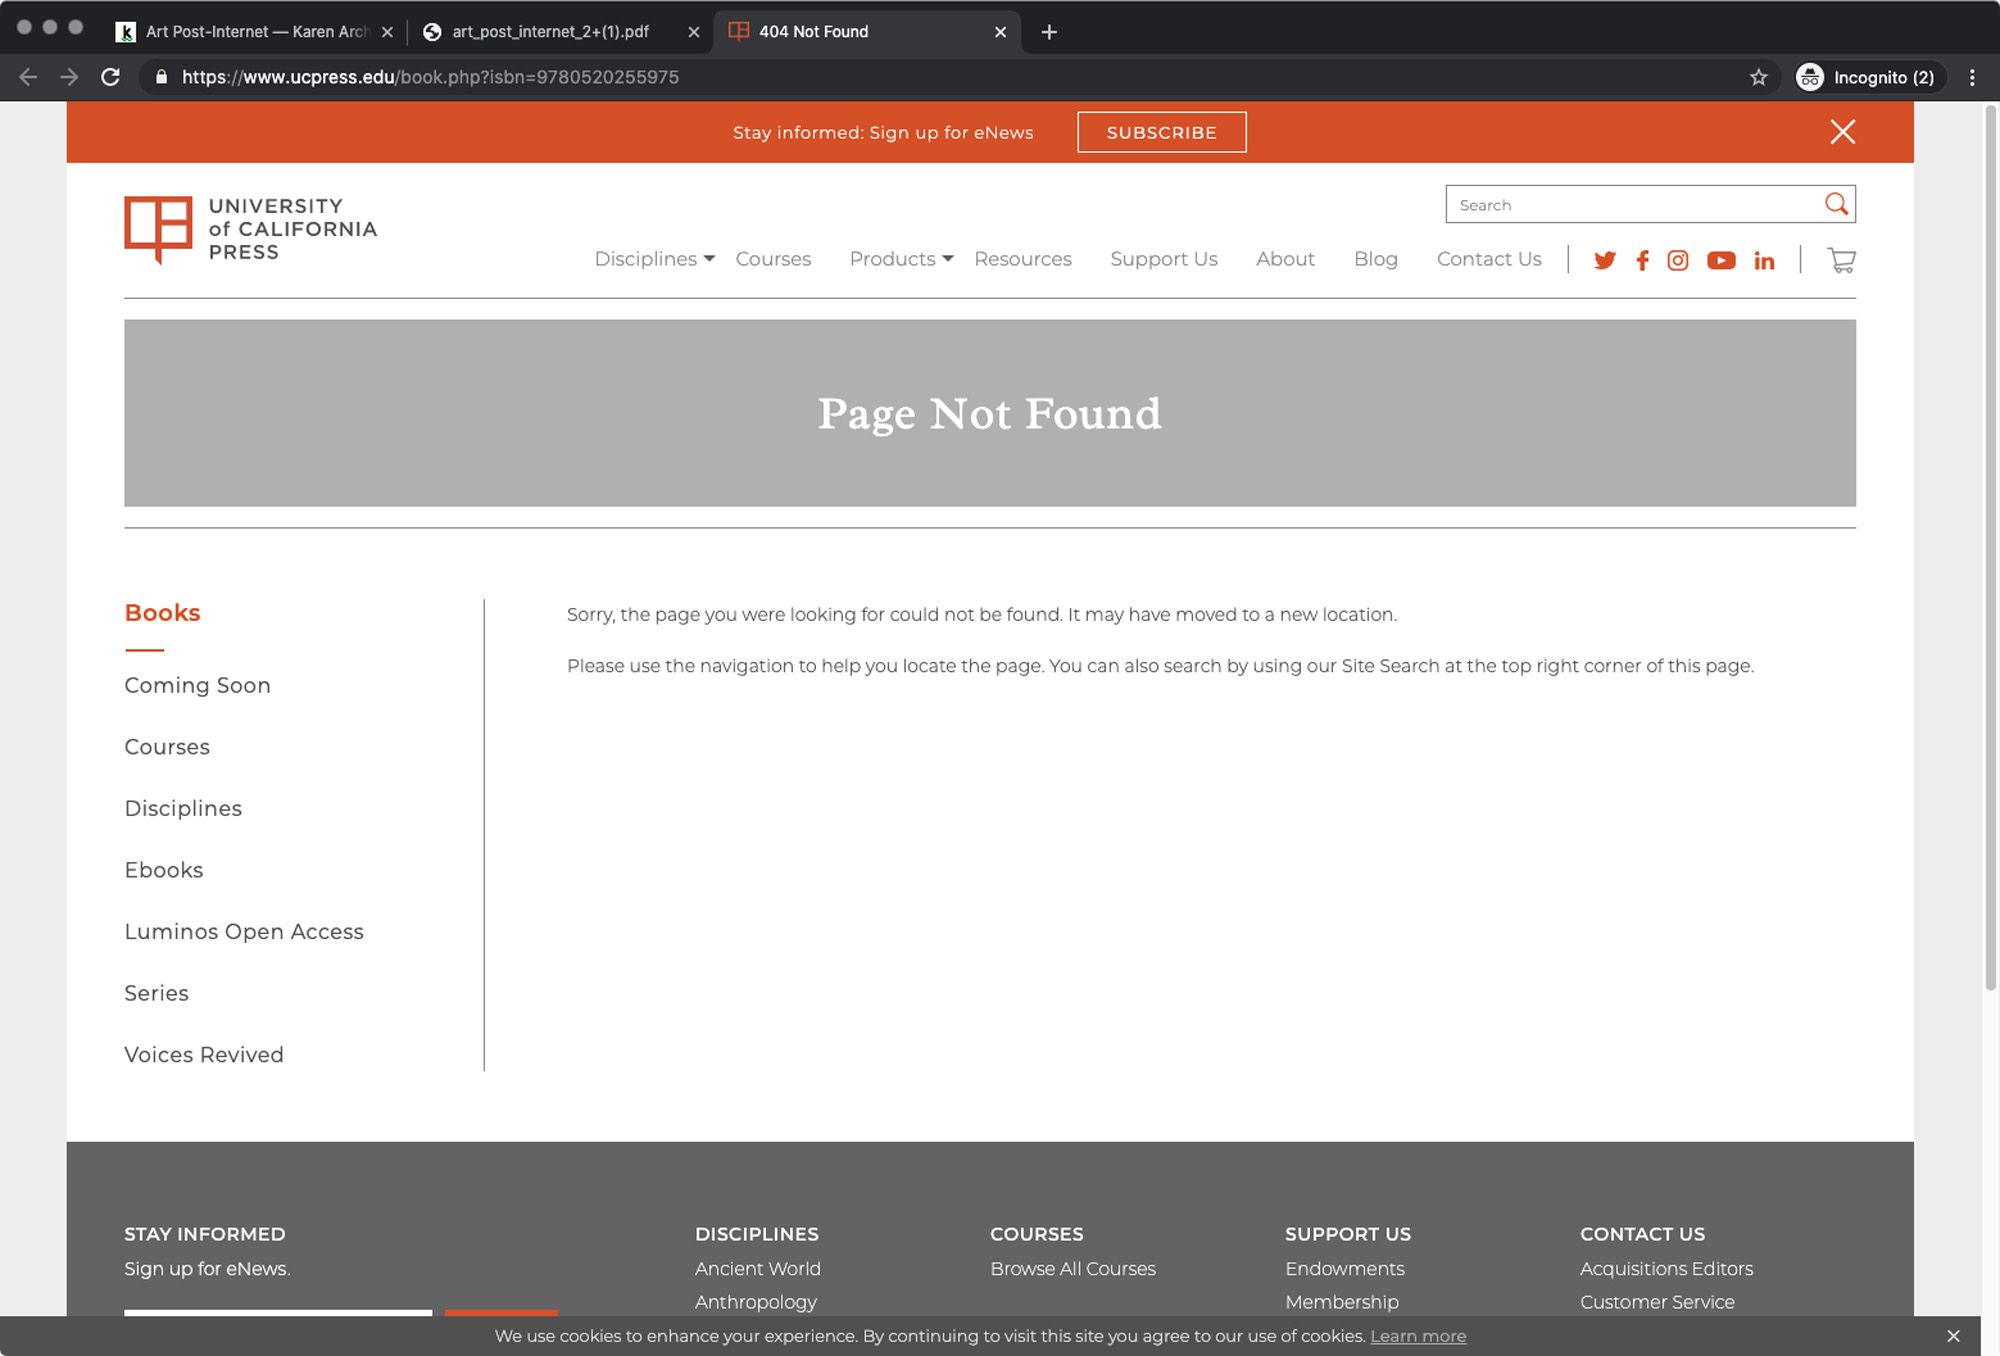
Task: Open the LinkedIn icon link
Action: pos(1764,261)
